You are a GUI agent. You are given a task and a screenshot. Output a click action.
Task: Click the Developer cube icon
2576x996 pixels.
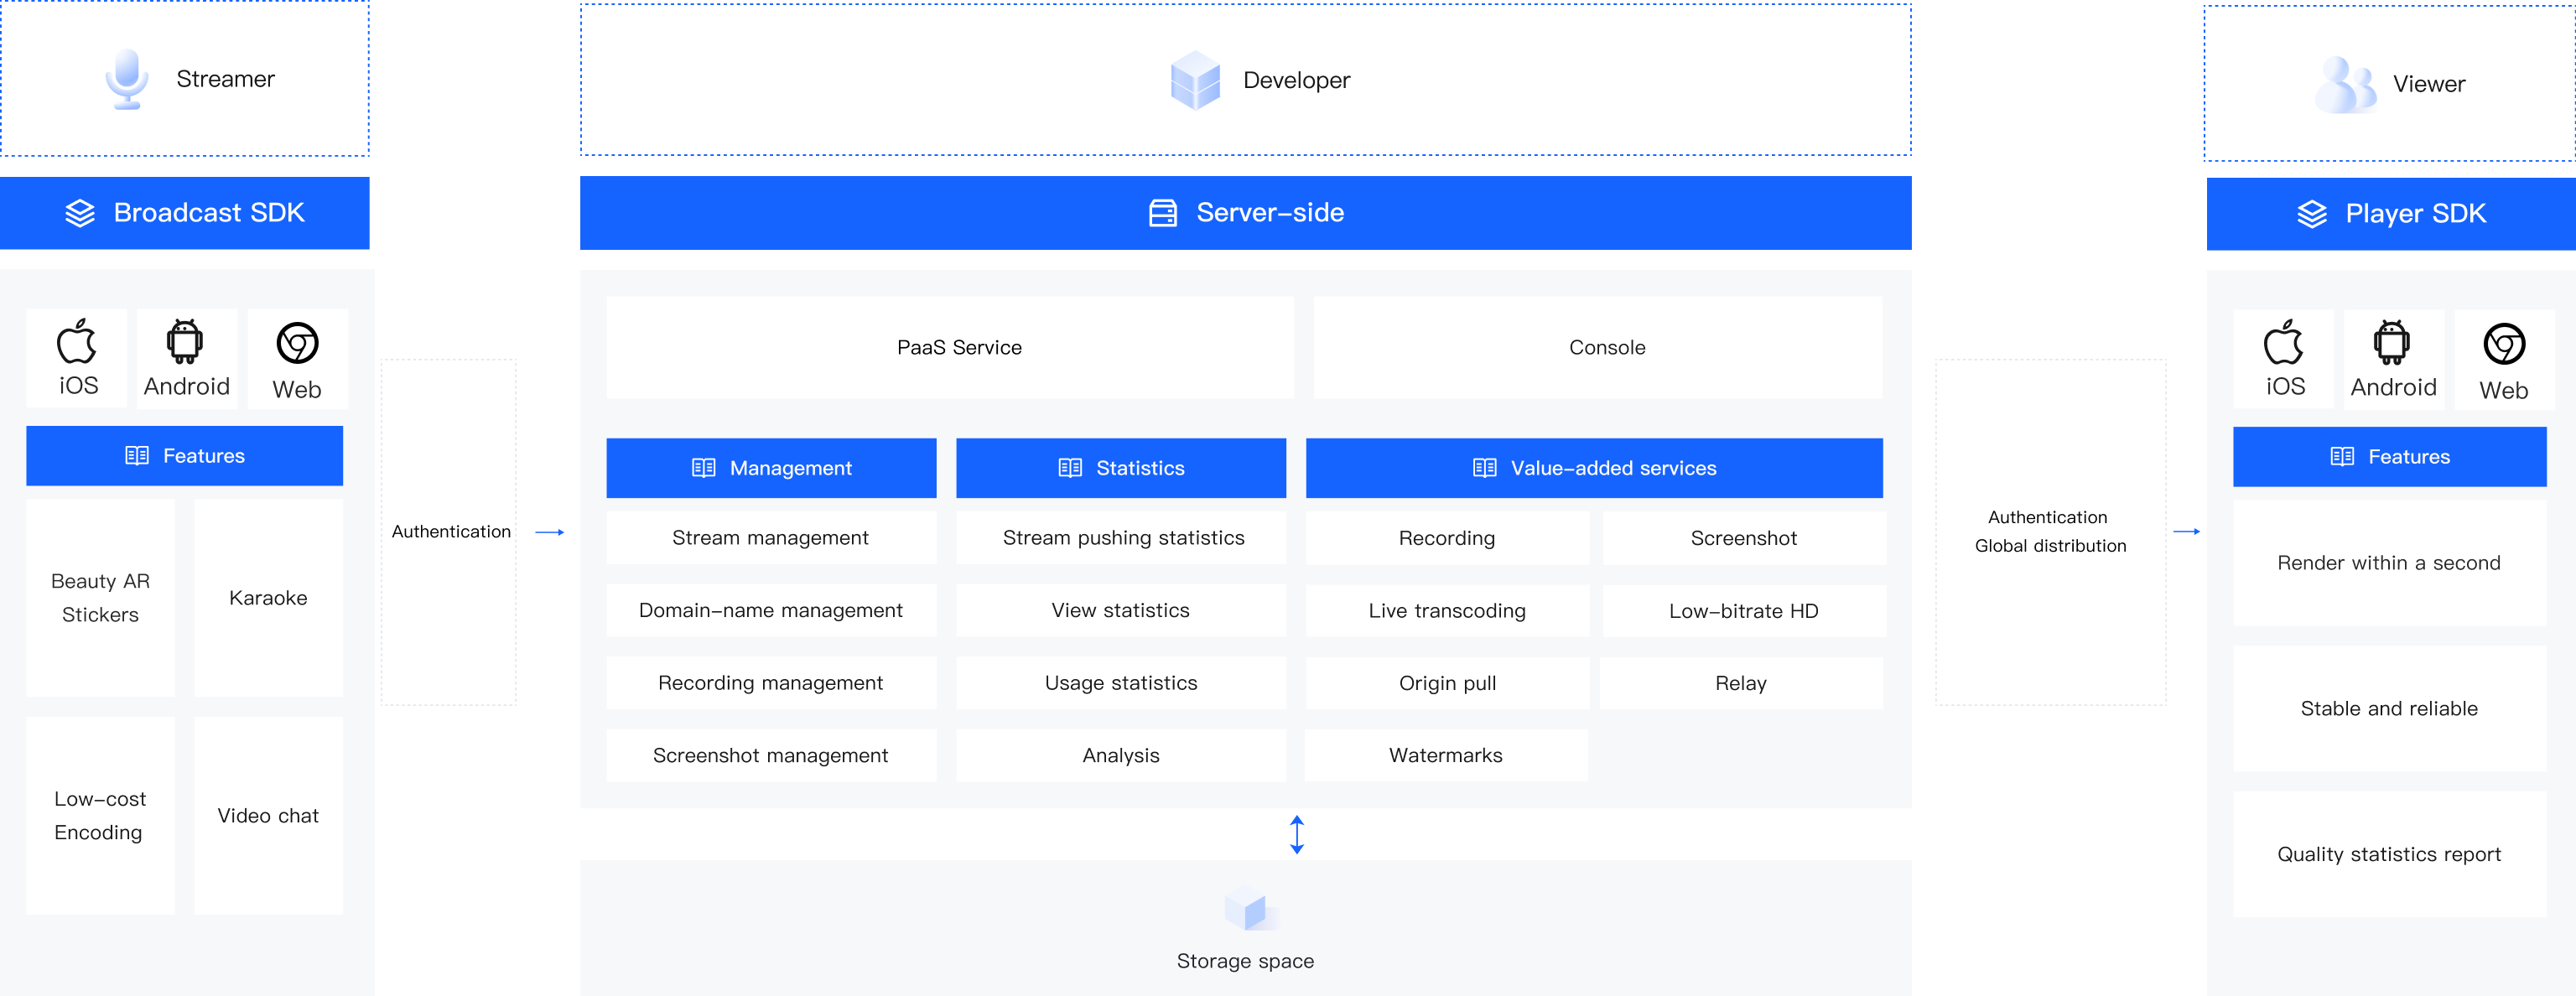[1195, 80]
